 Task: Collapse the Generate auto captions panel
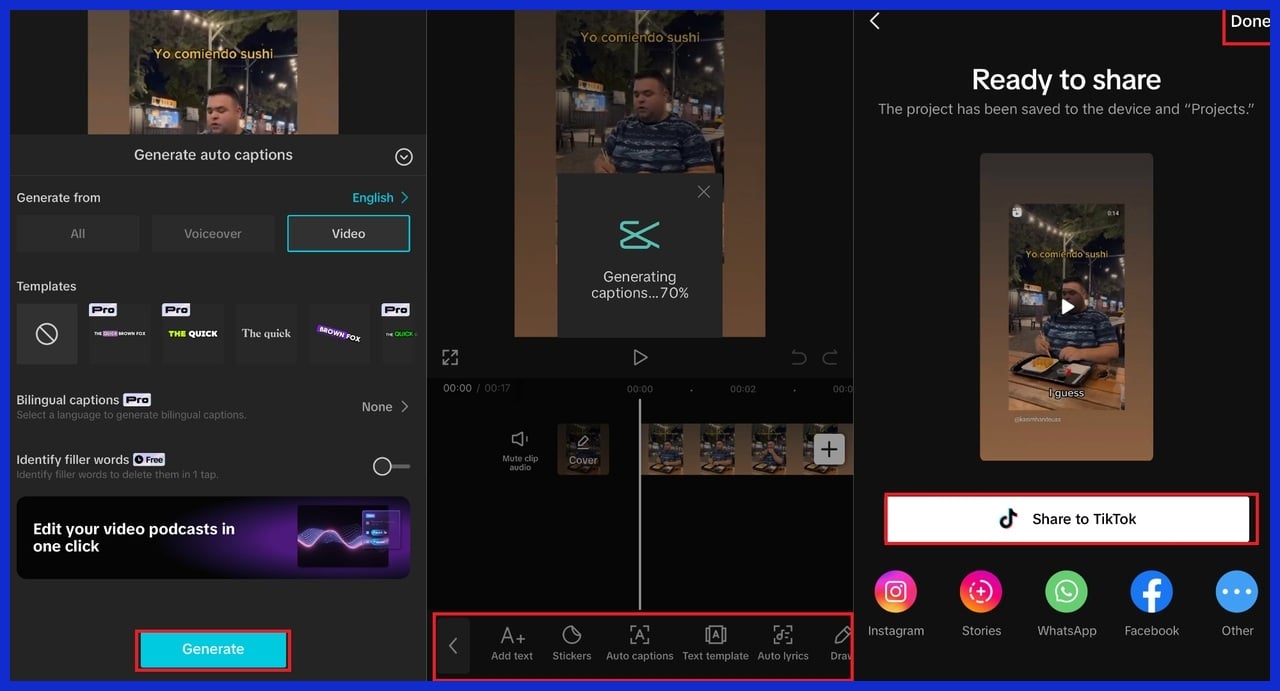(403, 156)
